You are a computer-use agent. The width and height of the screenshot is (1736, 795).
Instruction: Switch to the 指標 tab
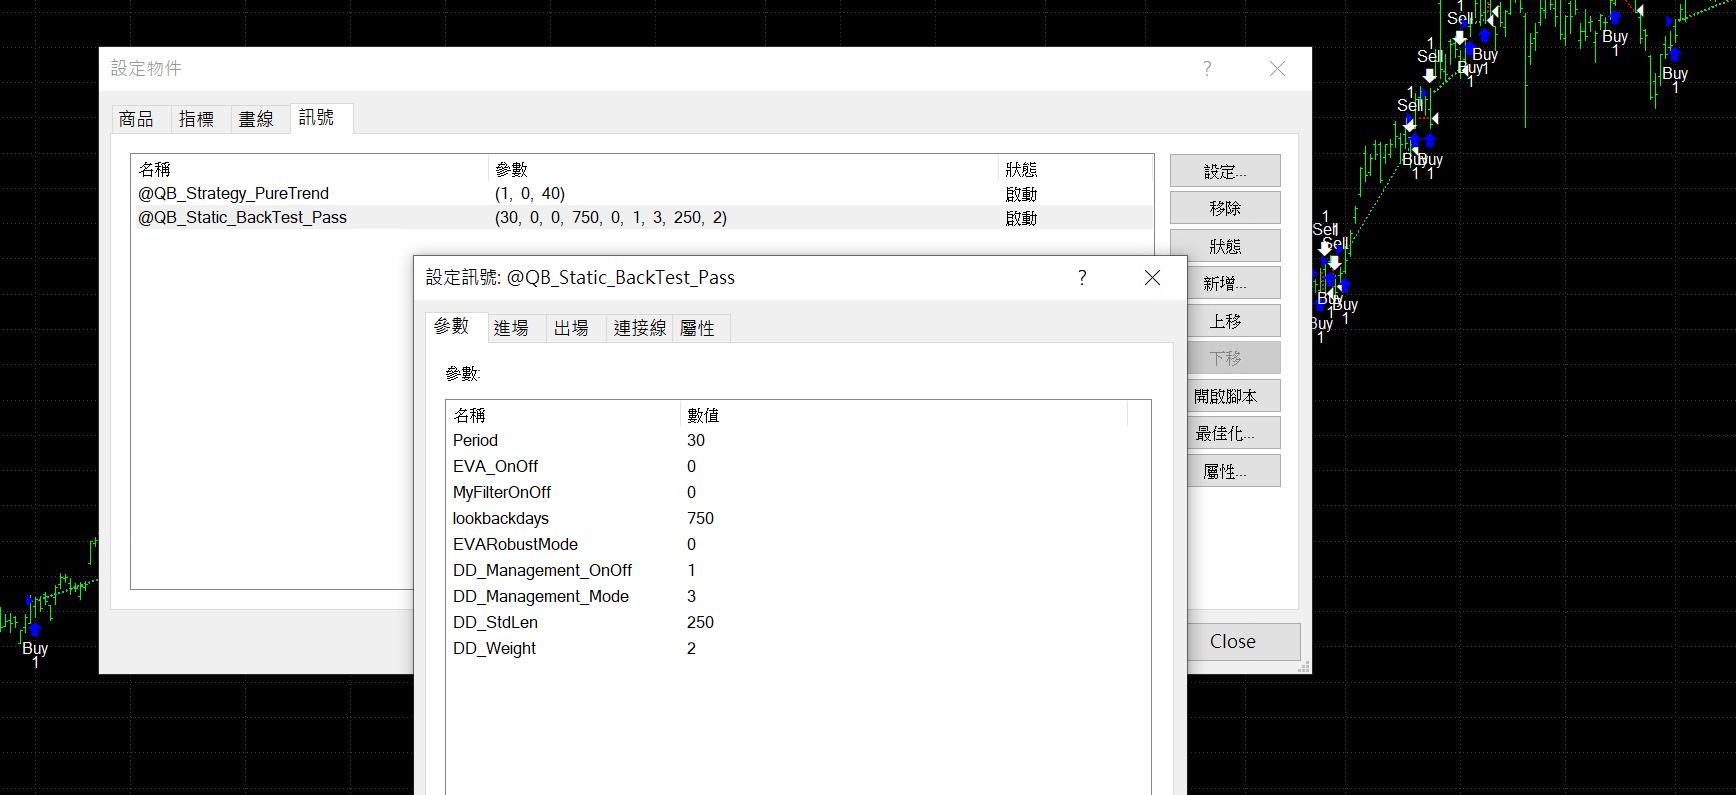pos(197,120)
